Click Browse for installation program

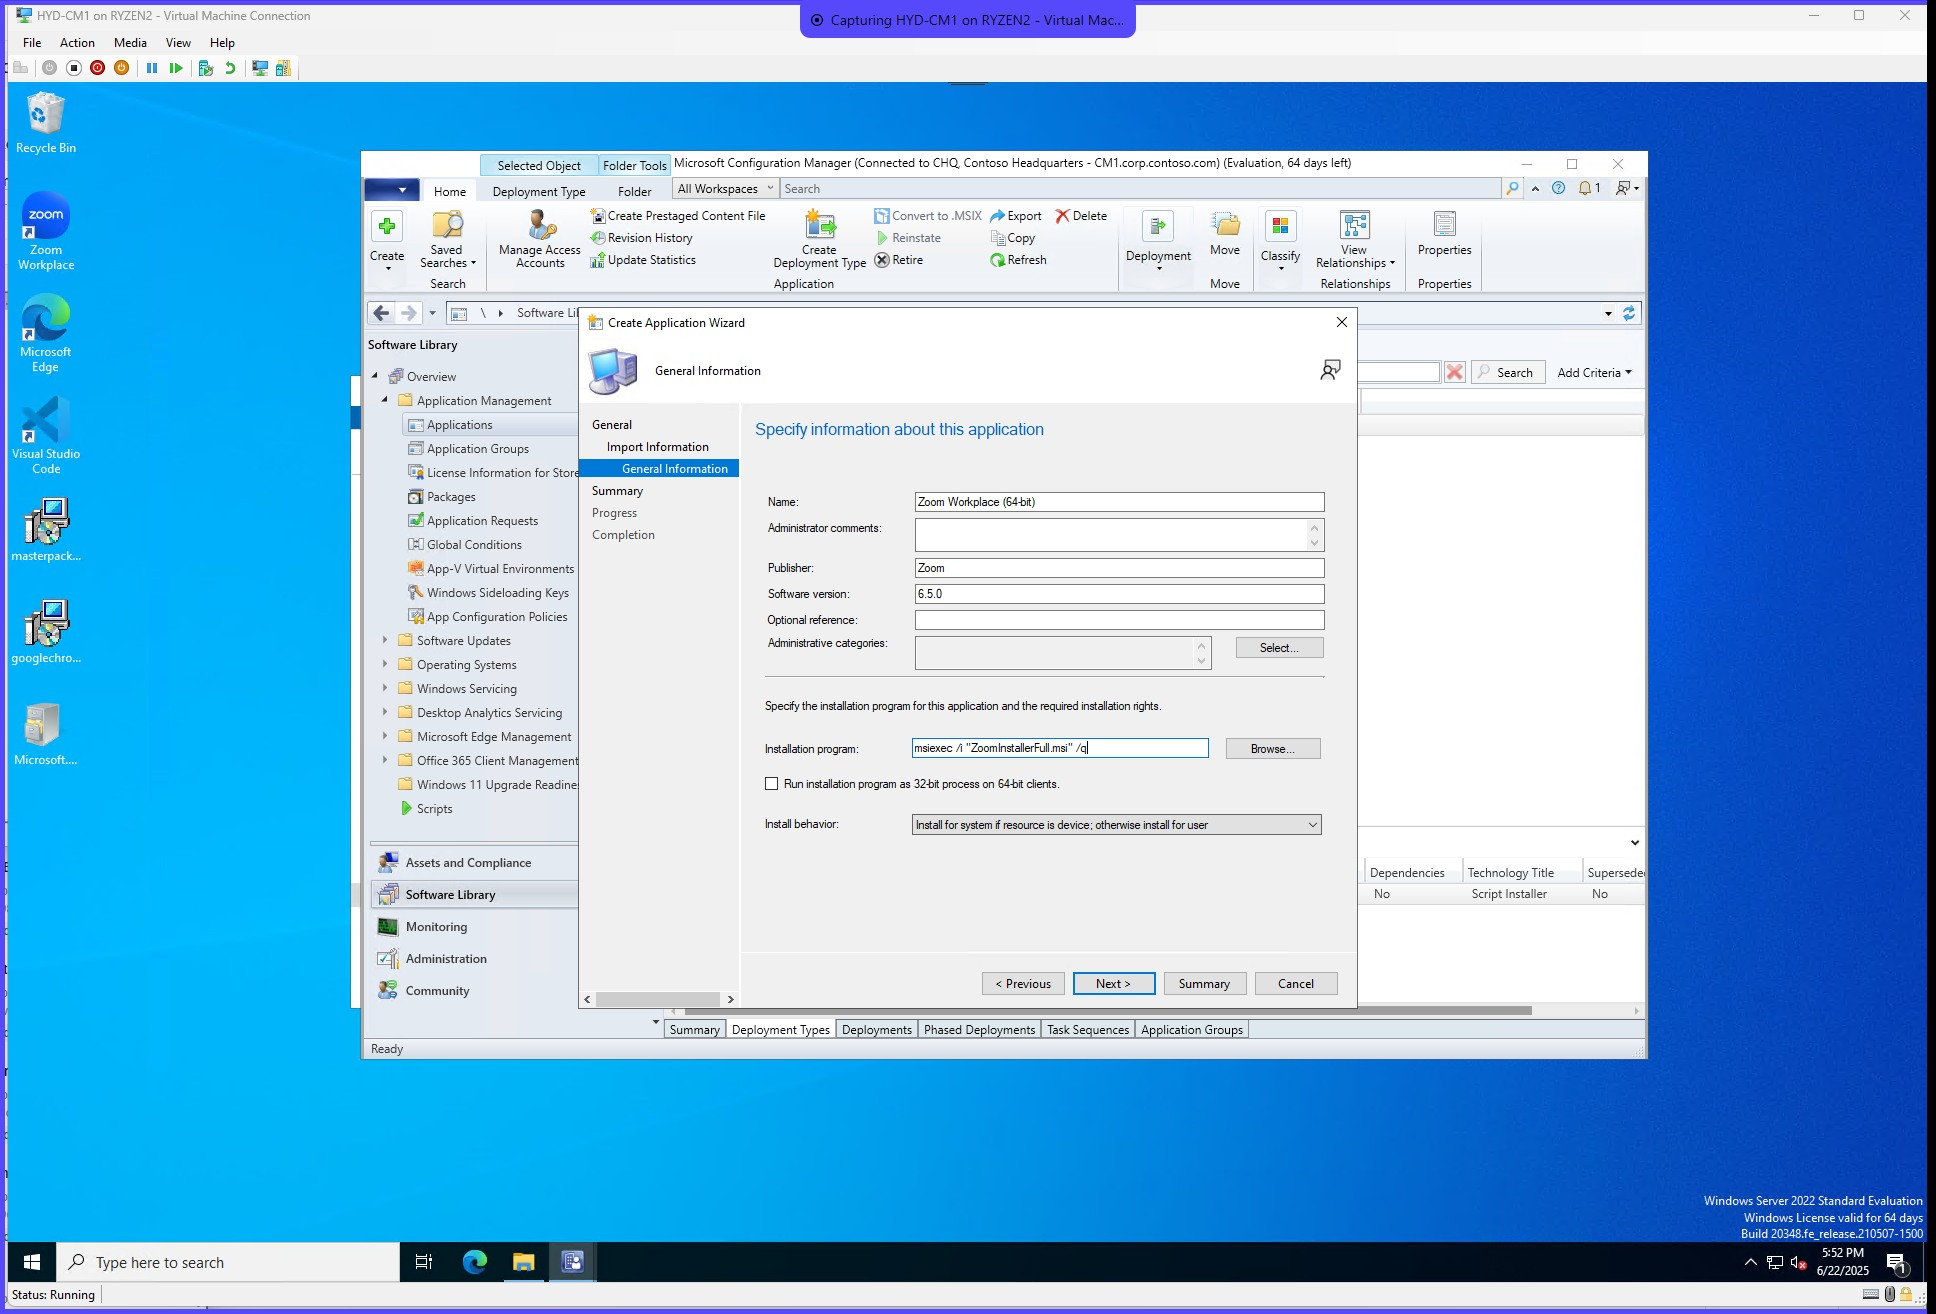tap(1272, 749)
